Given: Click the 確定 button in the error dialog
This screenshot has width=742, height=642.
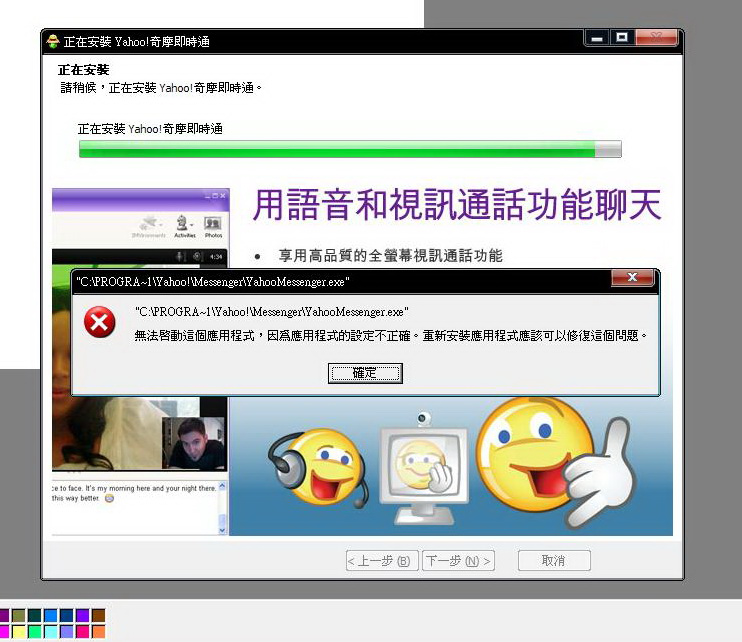Looking at the screenshot, I should coord(365,373).
